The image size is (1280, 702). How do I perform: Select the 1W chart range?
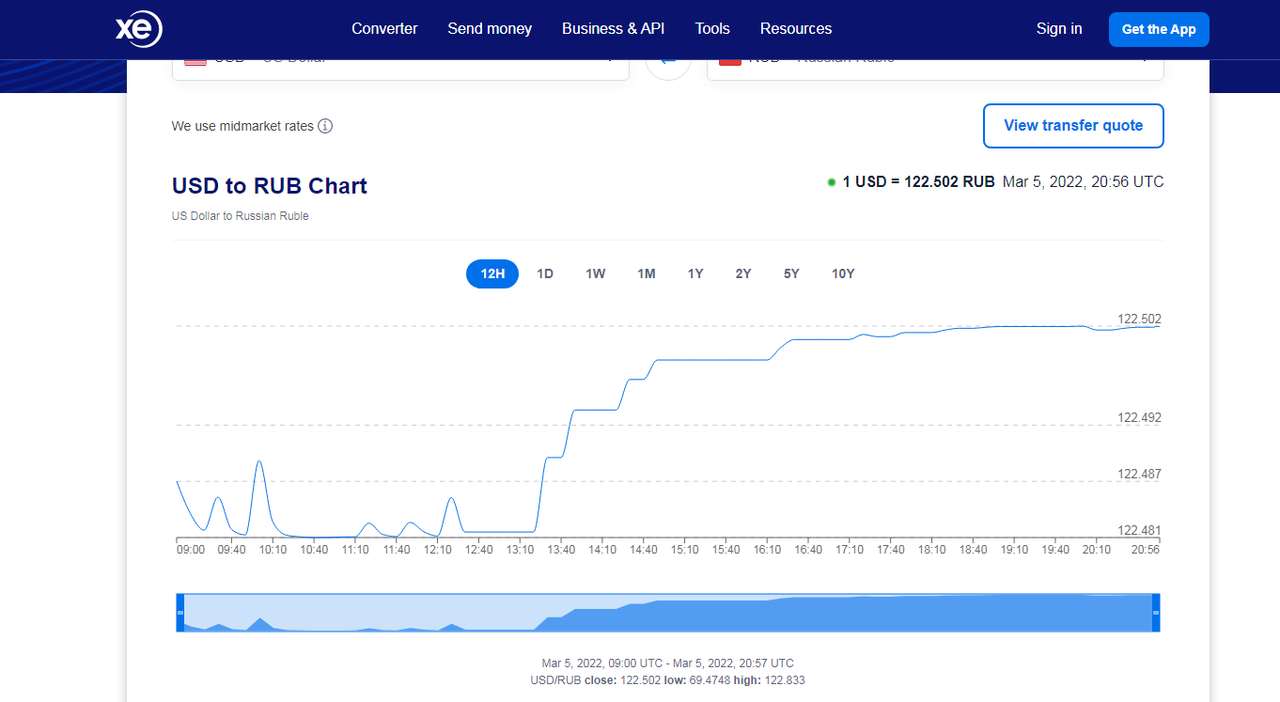[595, 274]
